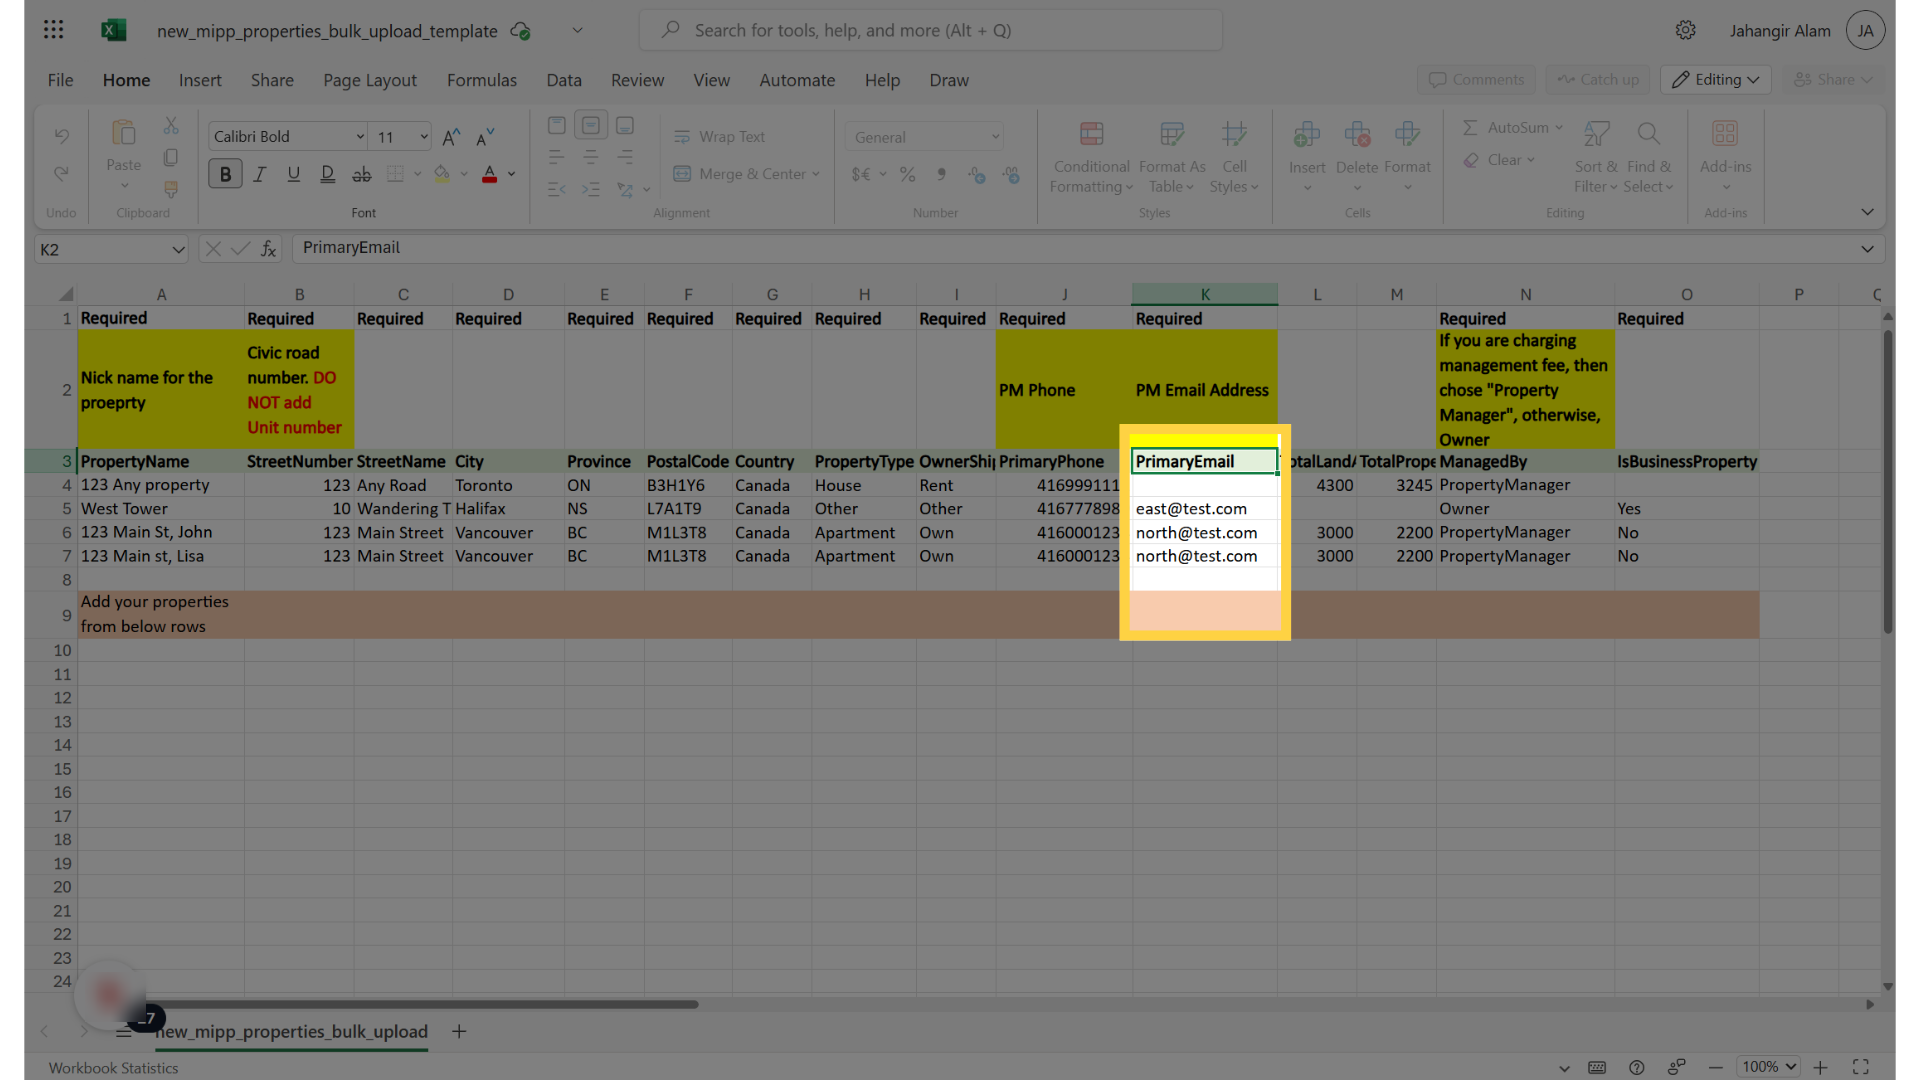Open Conditional Formatting icon
This screenshot has width=1920, height=1080.
coord(1091,134)
